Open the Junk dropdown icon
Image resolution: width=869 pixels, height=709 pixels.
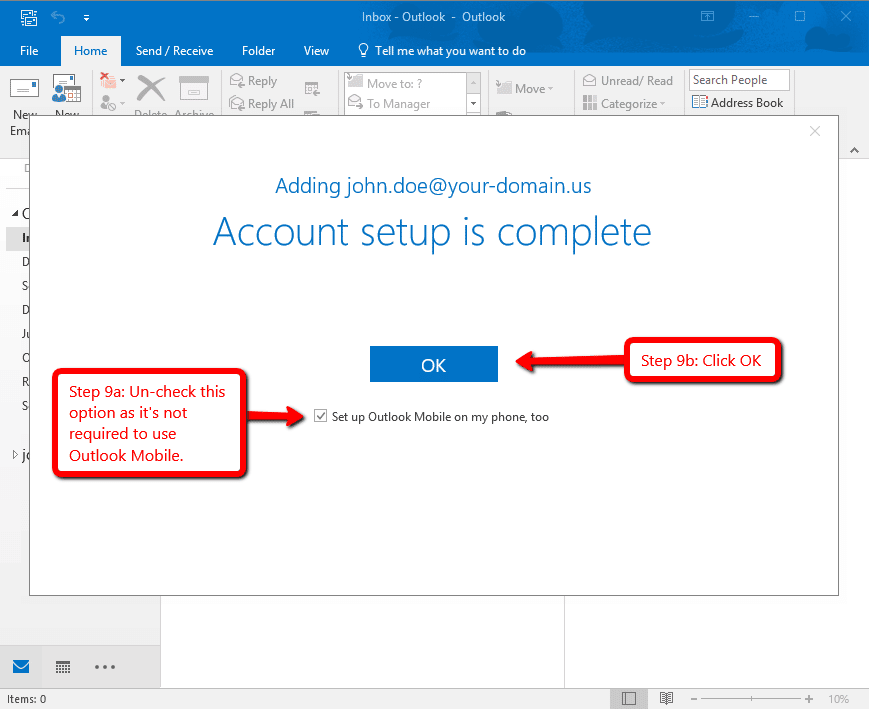(x=113, y=103)
